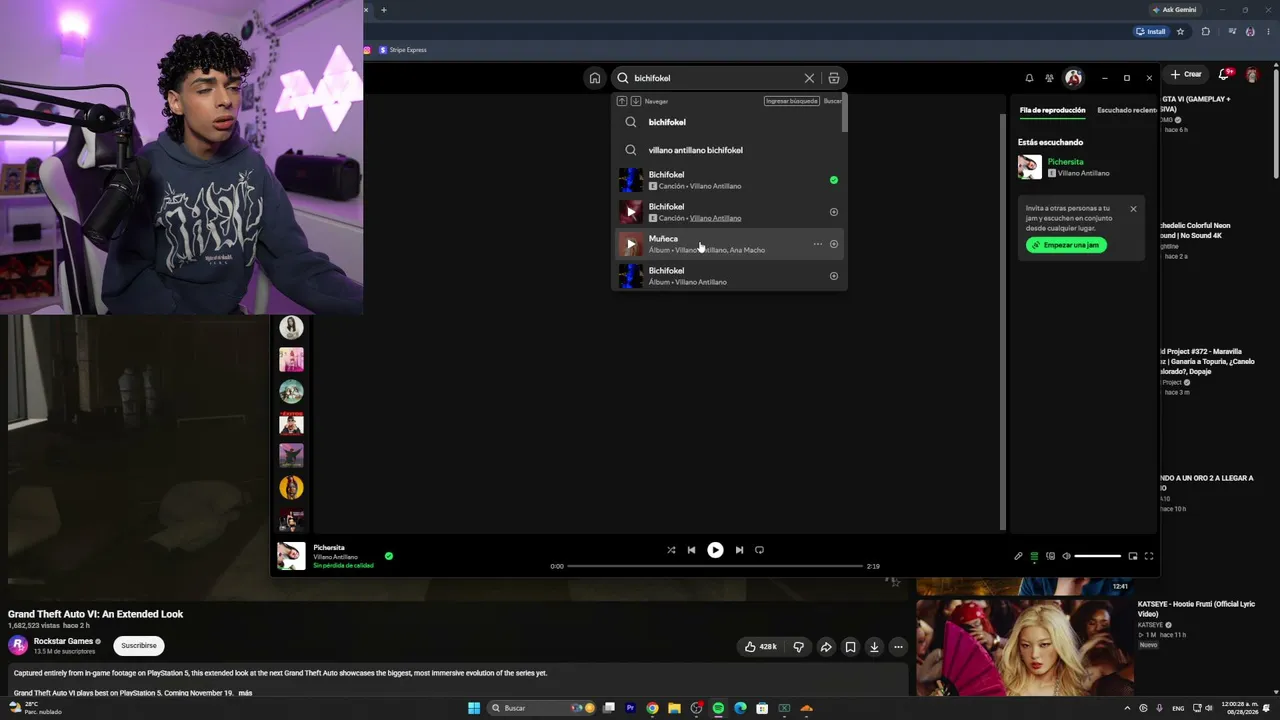1280x720 pixels.
Task: Click Ask Gemini in Chrome
Action: point(1174,10)
